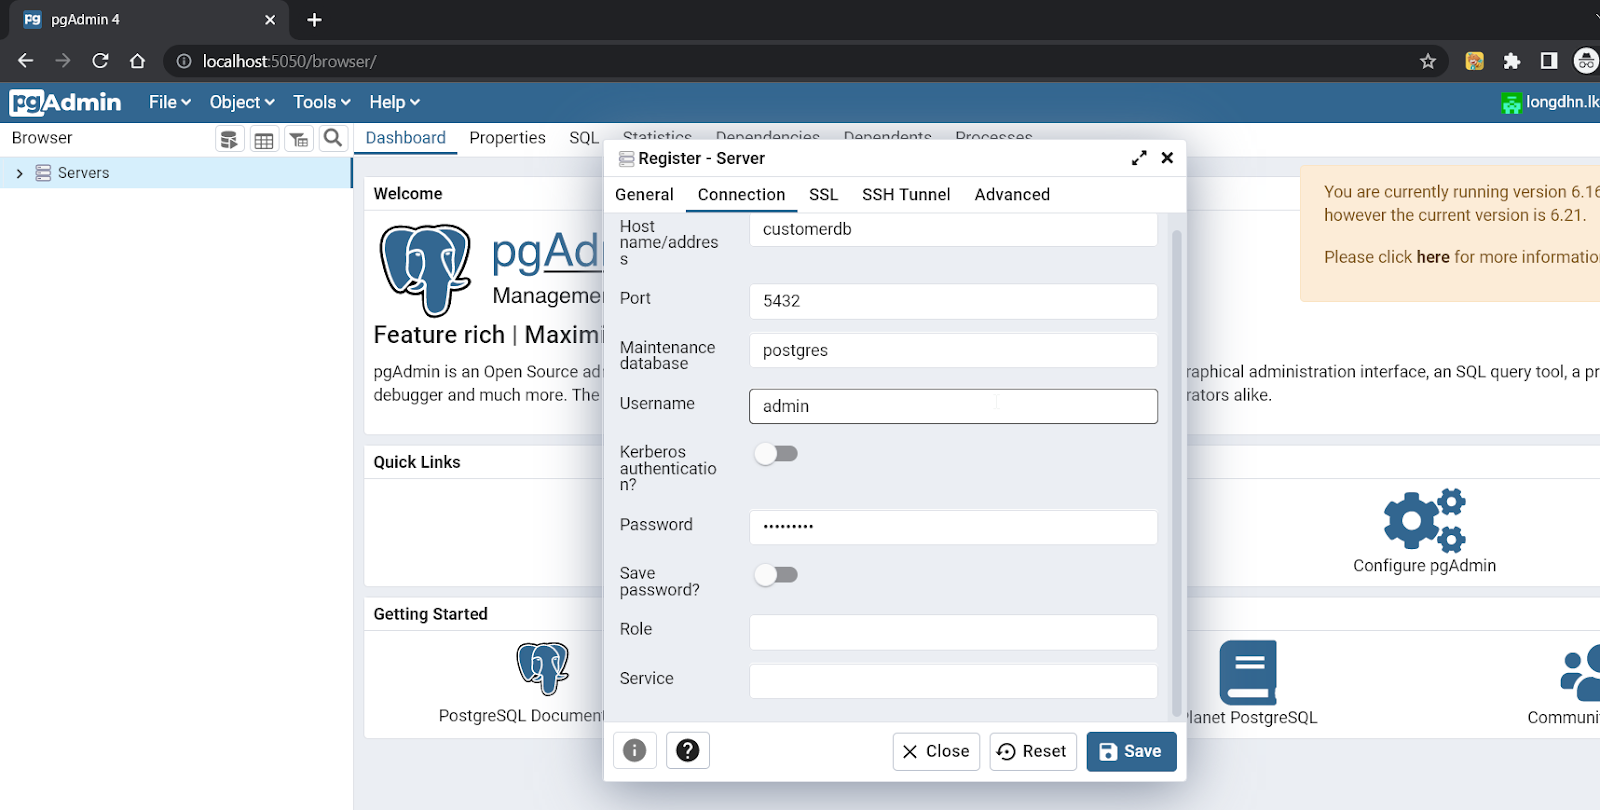This screenshot has height=810, width=1600.
Task: View site information icon in address bar
Action: (184, 61)
